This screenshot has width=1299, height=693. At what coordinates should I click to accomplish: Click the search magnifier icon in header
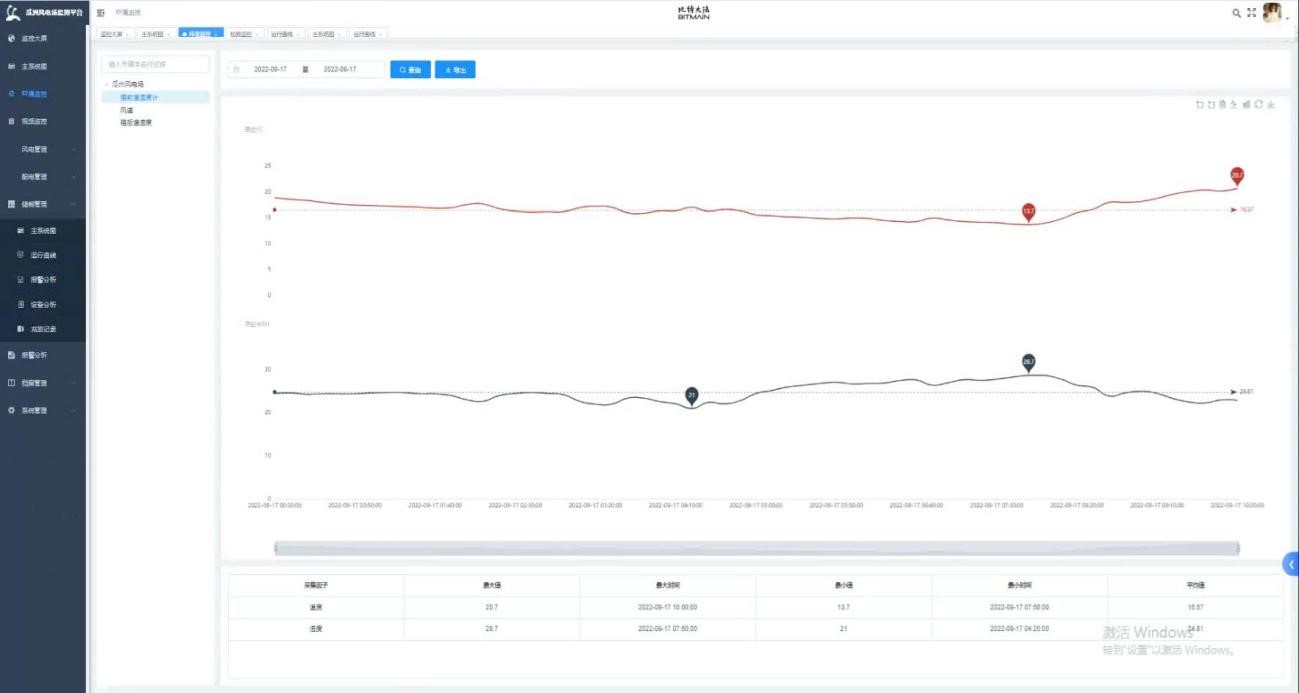point(1236,13)
